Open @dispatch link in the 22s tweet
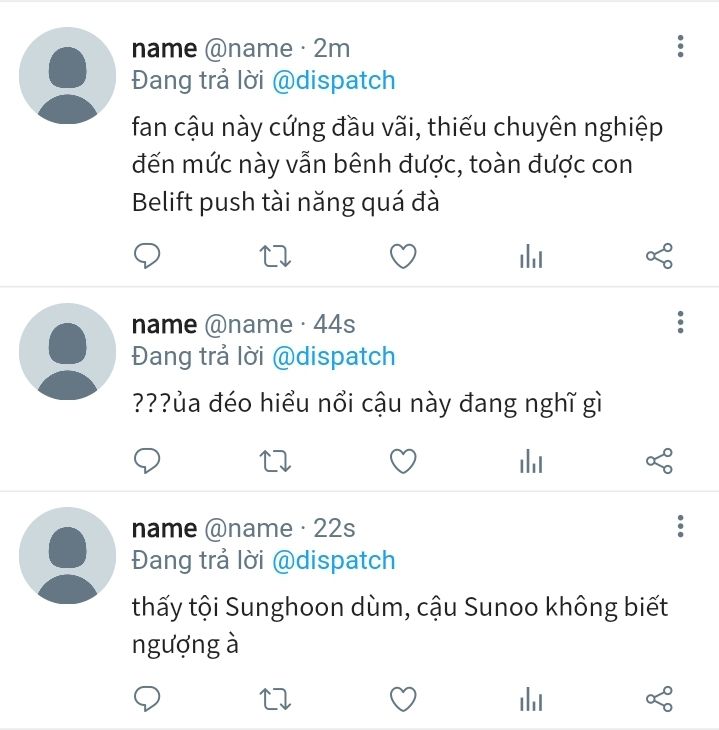 [333, 561]
